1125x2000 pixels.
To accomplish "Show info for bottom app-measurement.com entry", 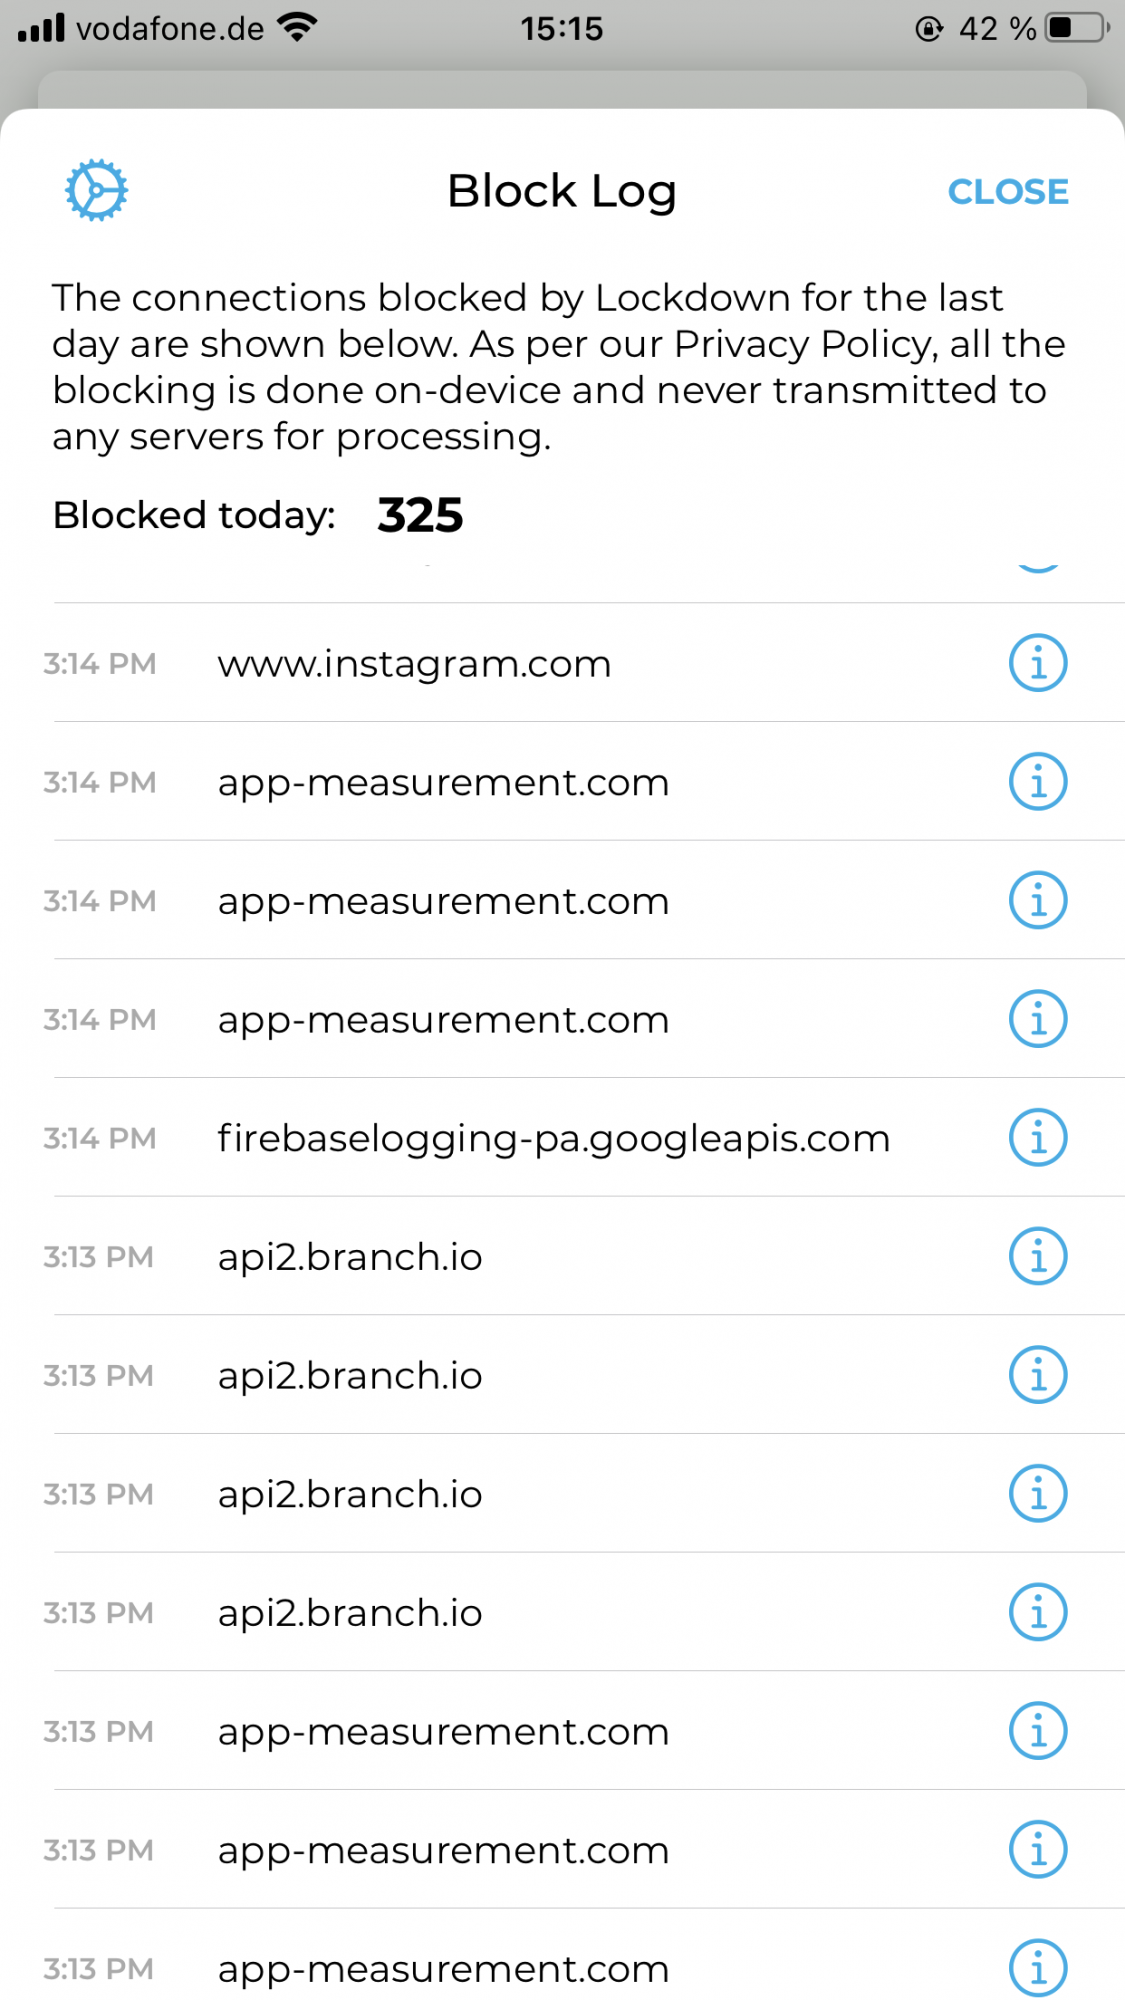I will 1038,1968.
